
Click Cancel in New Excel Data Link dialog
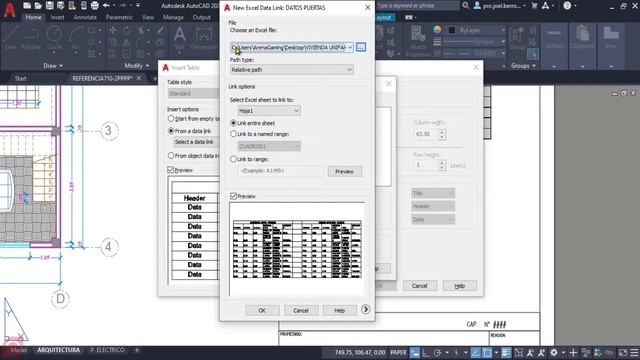(x=301, y=311)
